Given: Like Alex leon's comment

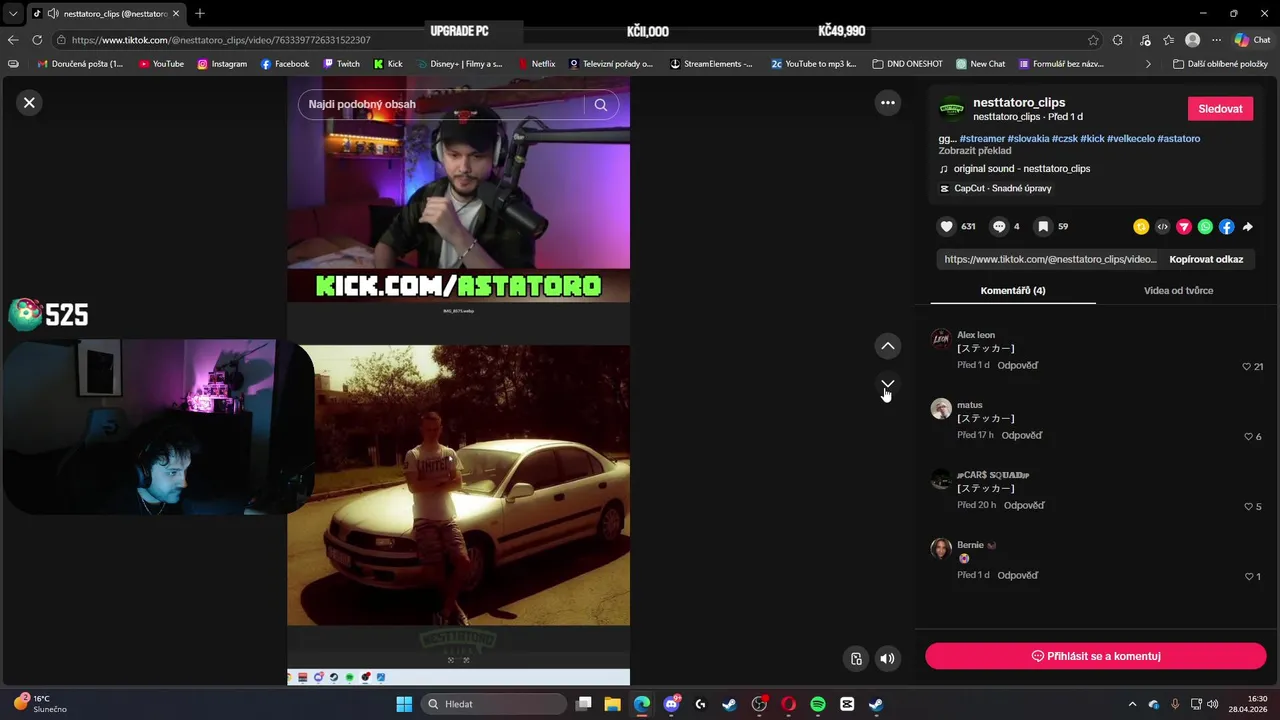Looking at the screenshot, I should pos(1247,367).
